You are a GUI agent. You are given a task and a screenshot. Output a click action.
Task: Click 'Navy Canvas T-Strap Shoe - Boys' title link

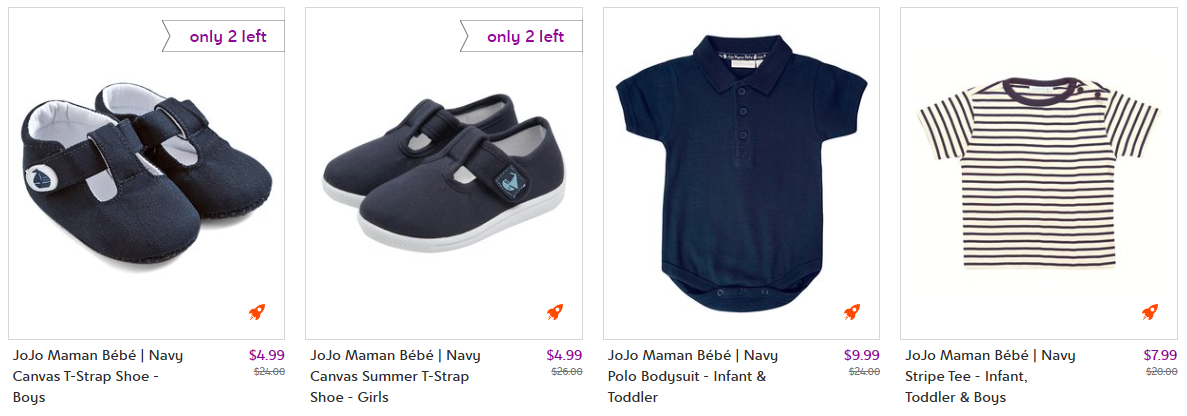[98, 376]
